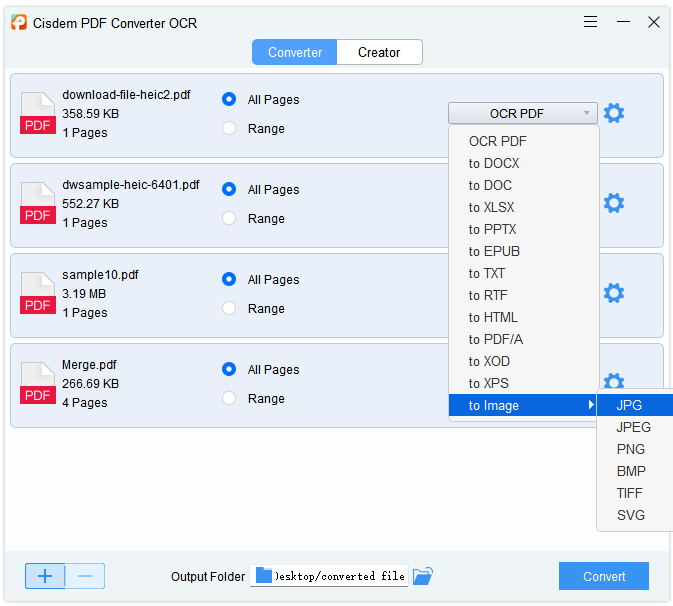Open settings gear for dwsample-heic-6401.pdf

click(614, 203)
